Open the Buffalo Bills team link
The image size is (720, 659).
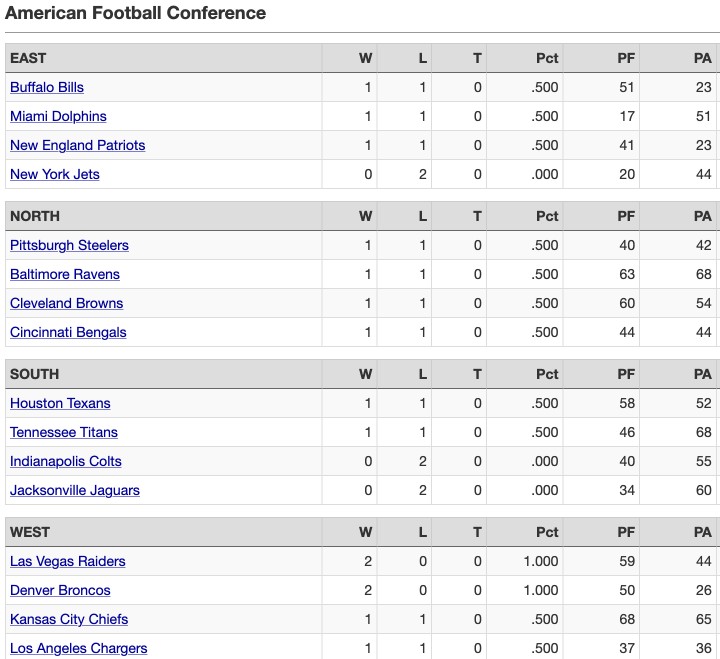(x=47, y=87)
